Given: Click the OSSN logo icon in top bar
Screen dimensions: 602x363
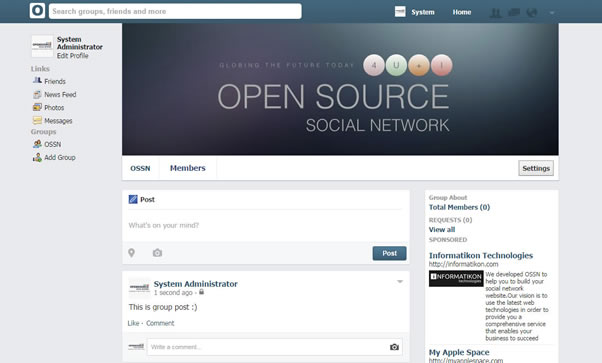Looking at the screenshot, I should (37, 11).
